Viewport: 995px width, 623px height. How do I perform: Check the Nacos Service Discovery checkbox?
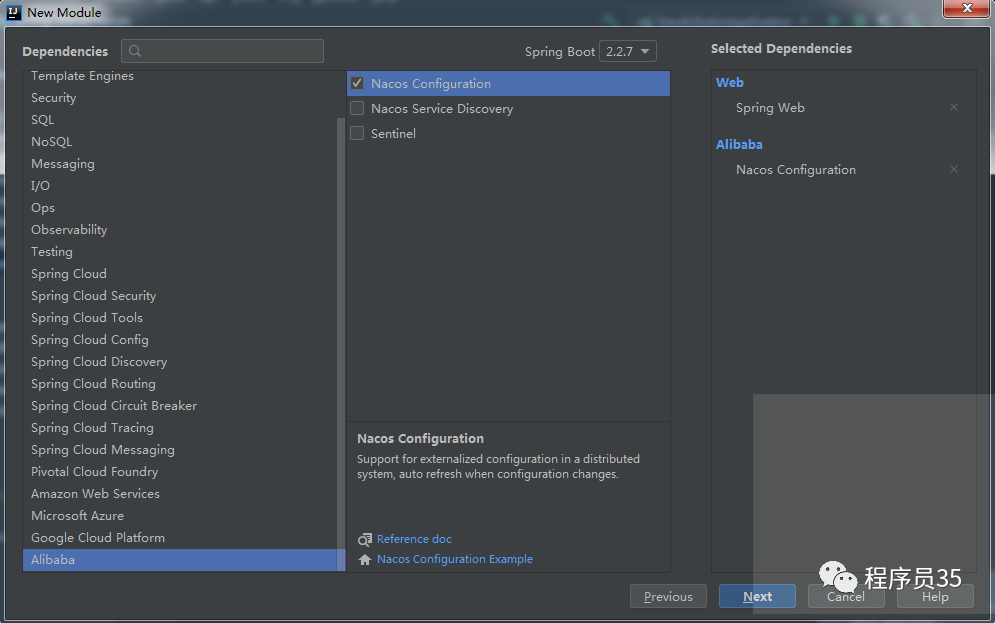tap(357, 108)
